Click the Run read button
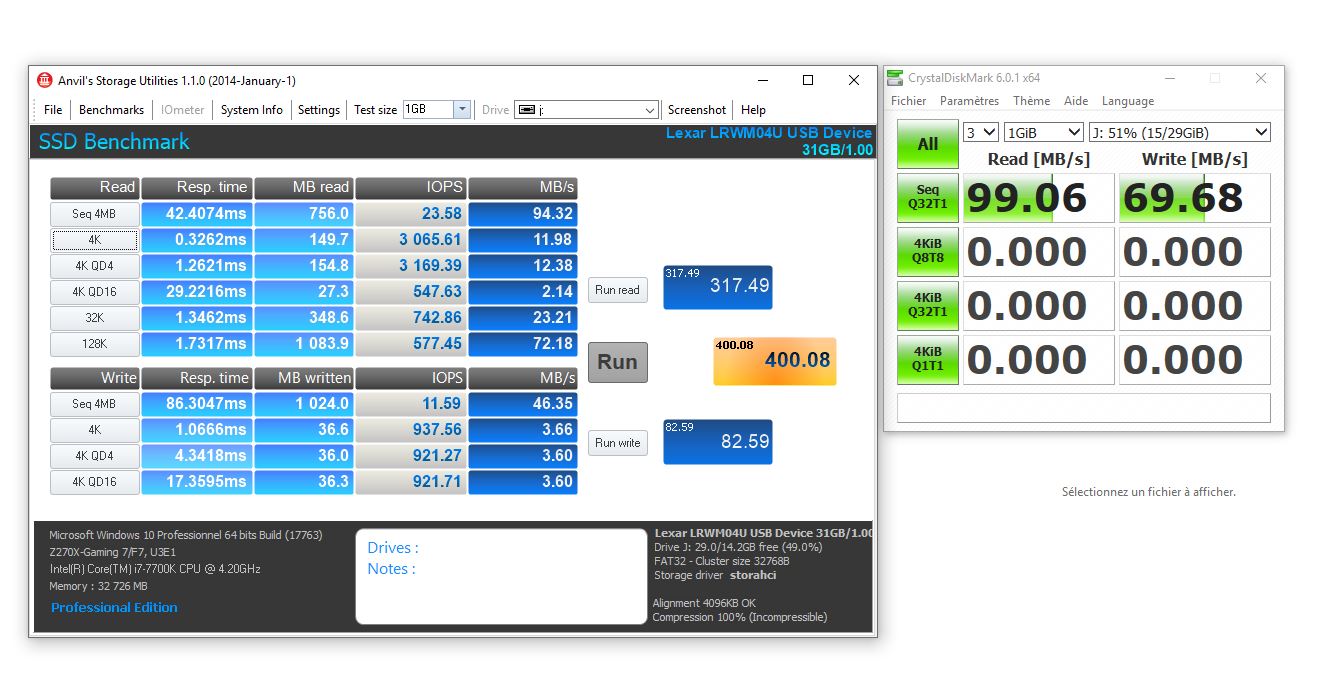Viewport: 1317px width, 698px height. [617, 290]
